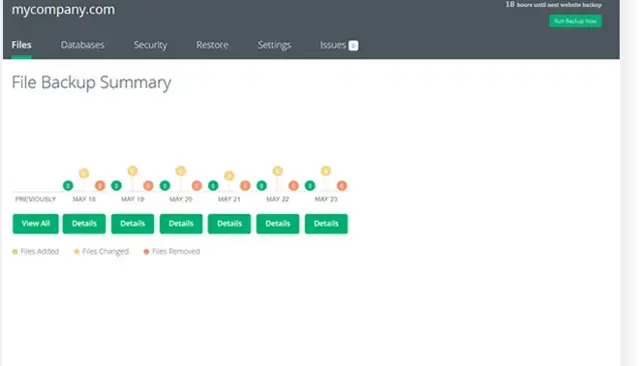Click the File Backup Summary heading
The image size is (640, 366).
tap(91, 82)
